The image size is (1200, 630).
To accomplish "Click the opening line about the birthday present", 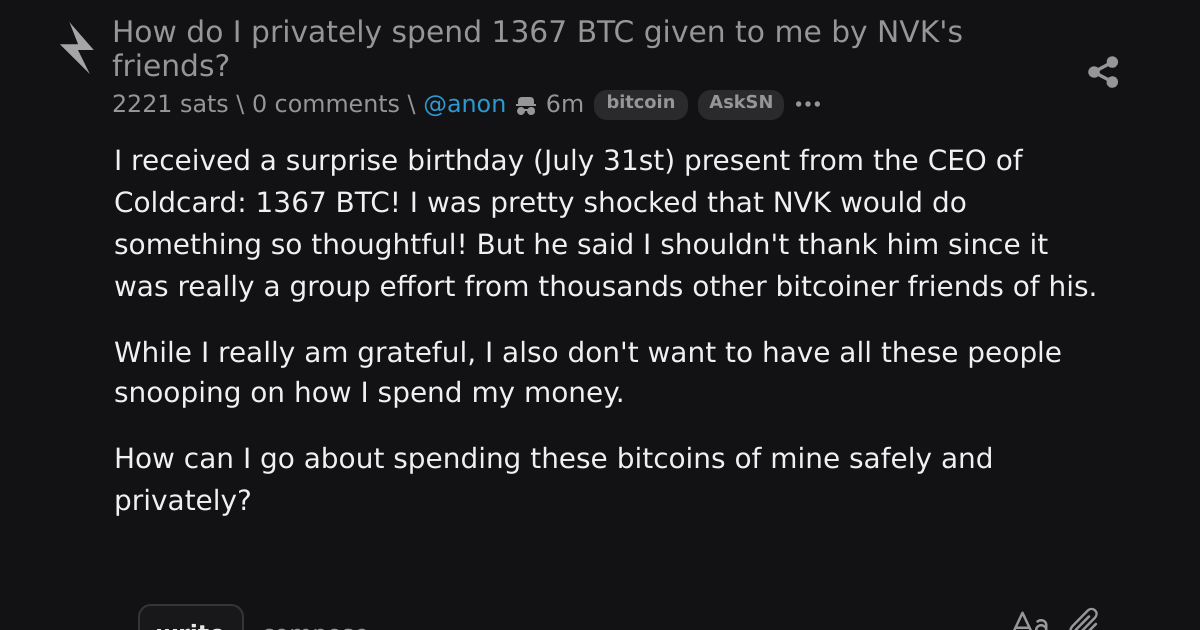I will (568, 160).
